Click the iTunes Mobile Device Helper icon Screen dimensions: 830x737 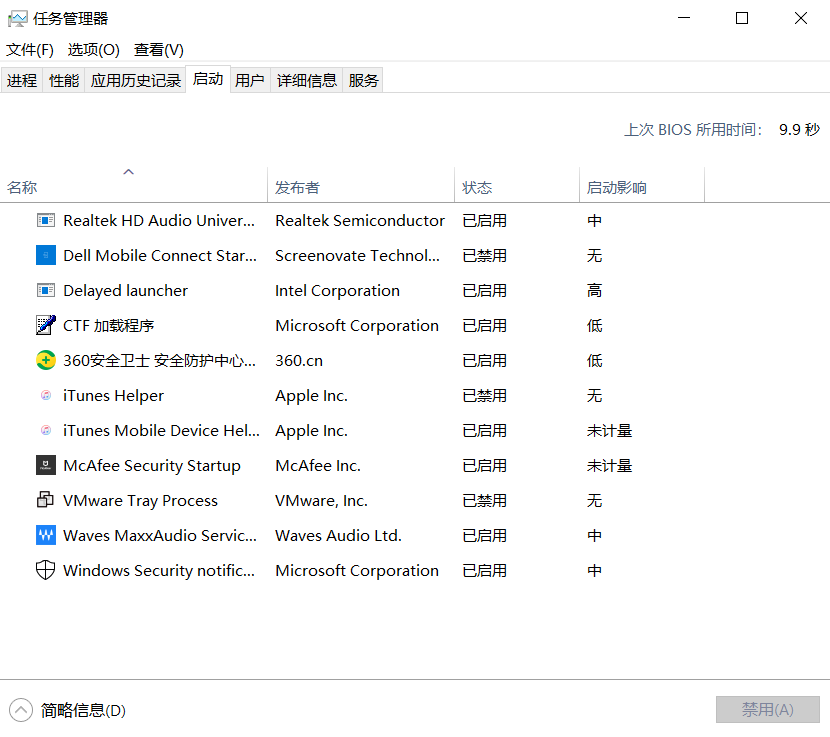(x=46, y=430)
